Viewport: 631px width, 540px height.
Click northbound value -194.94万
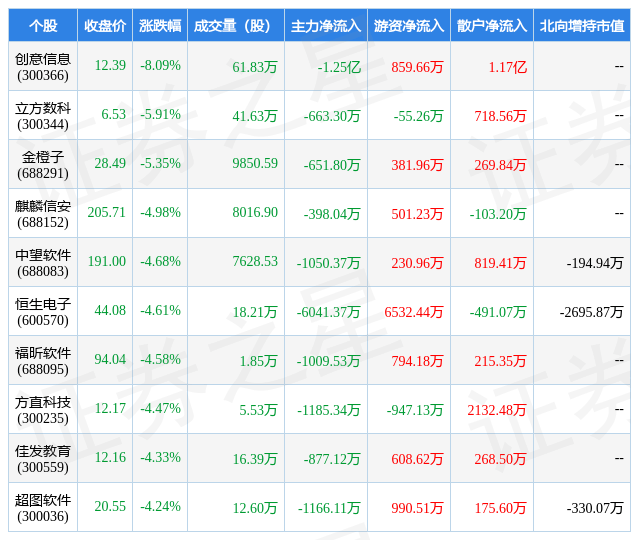tap(595, 263)
